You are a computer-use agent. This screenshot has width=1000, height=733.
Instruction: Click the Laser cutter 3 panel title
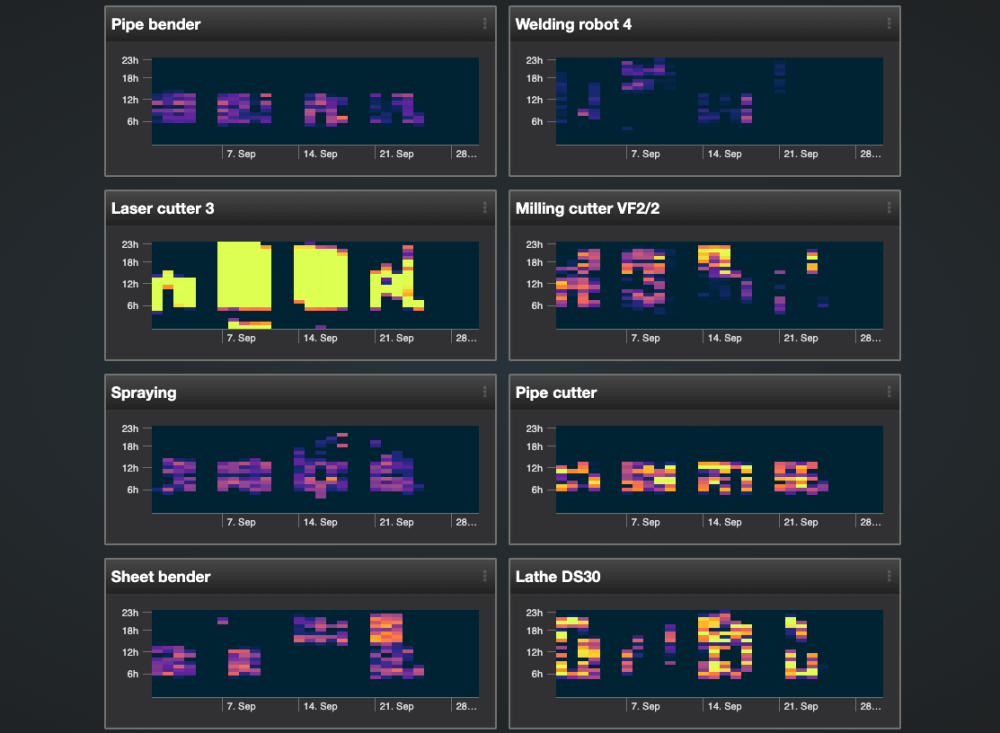coord(162,208)
